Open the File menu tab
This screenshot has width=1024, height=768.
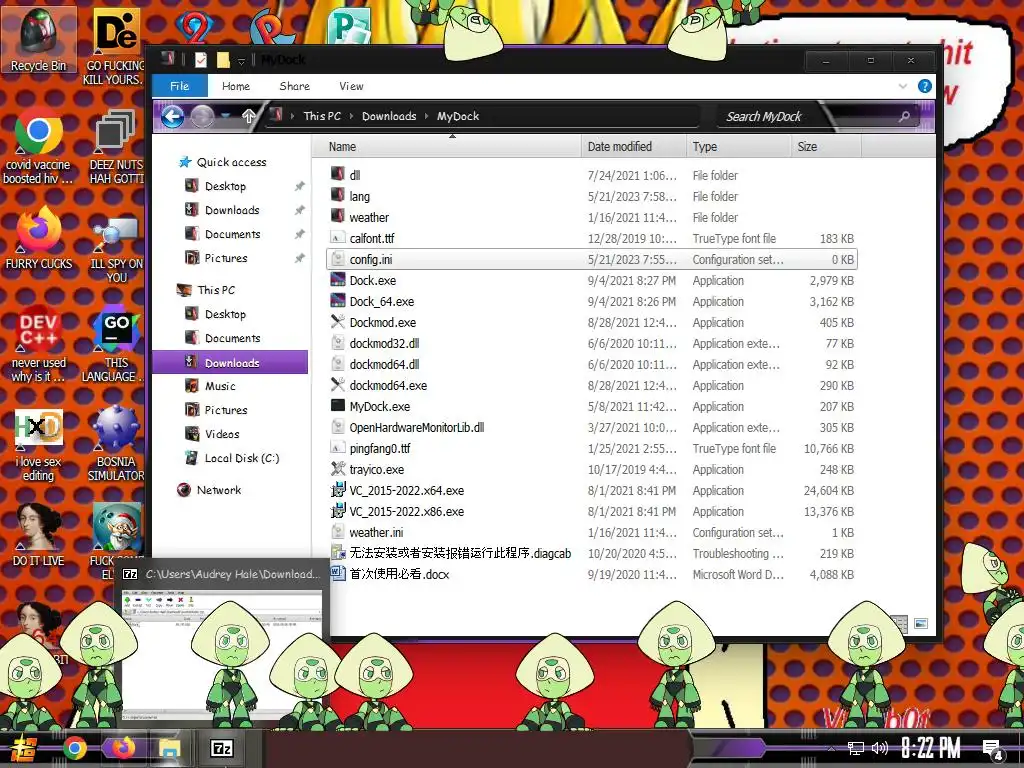click(180, 86)
